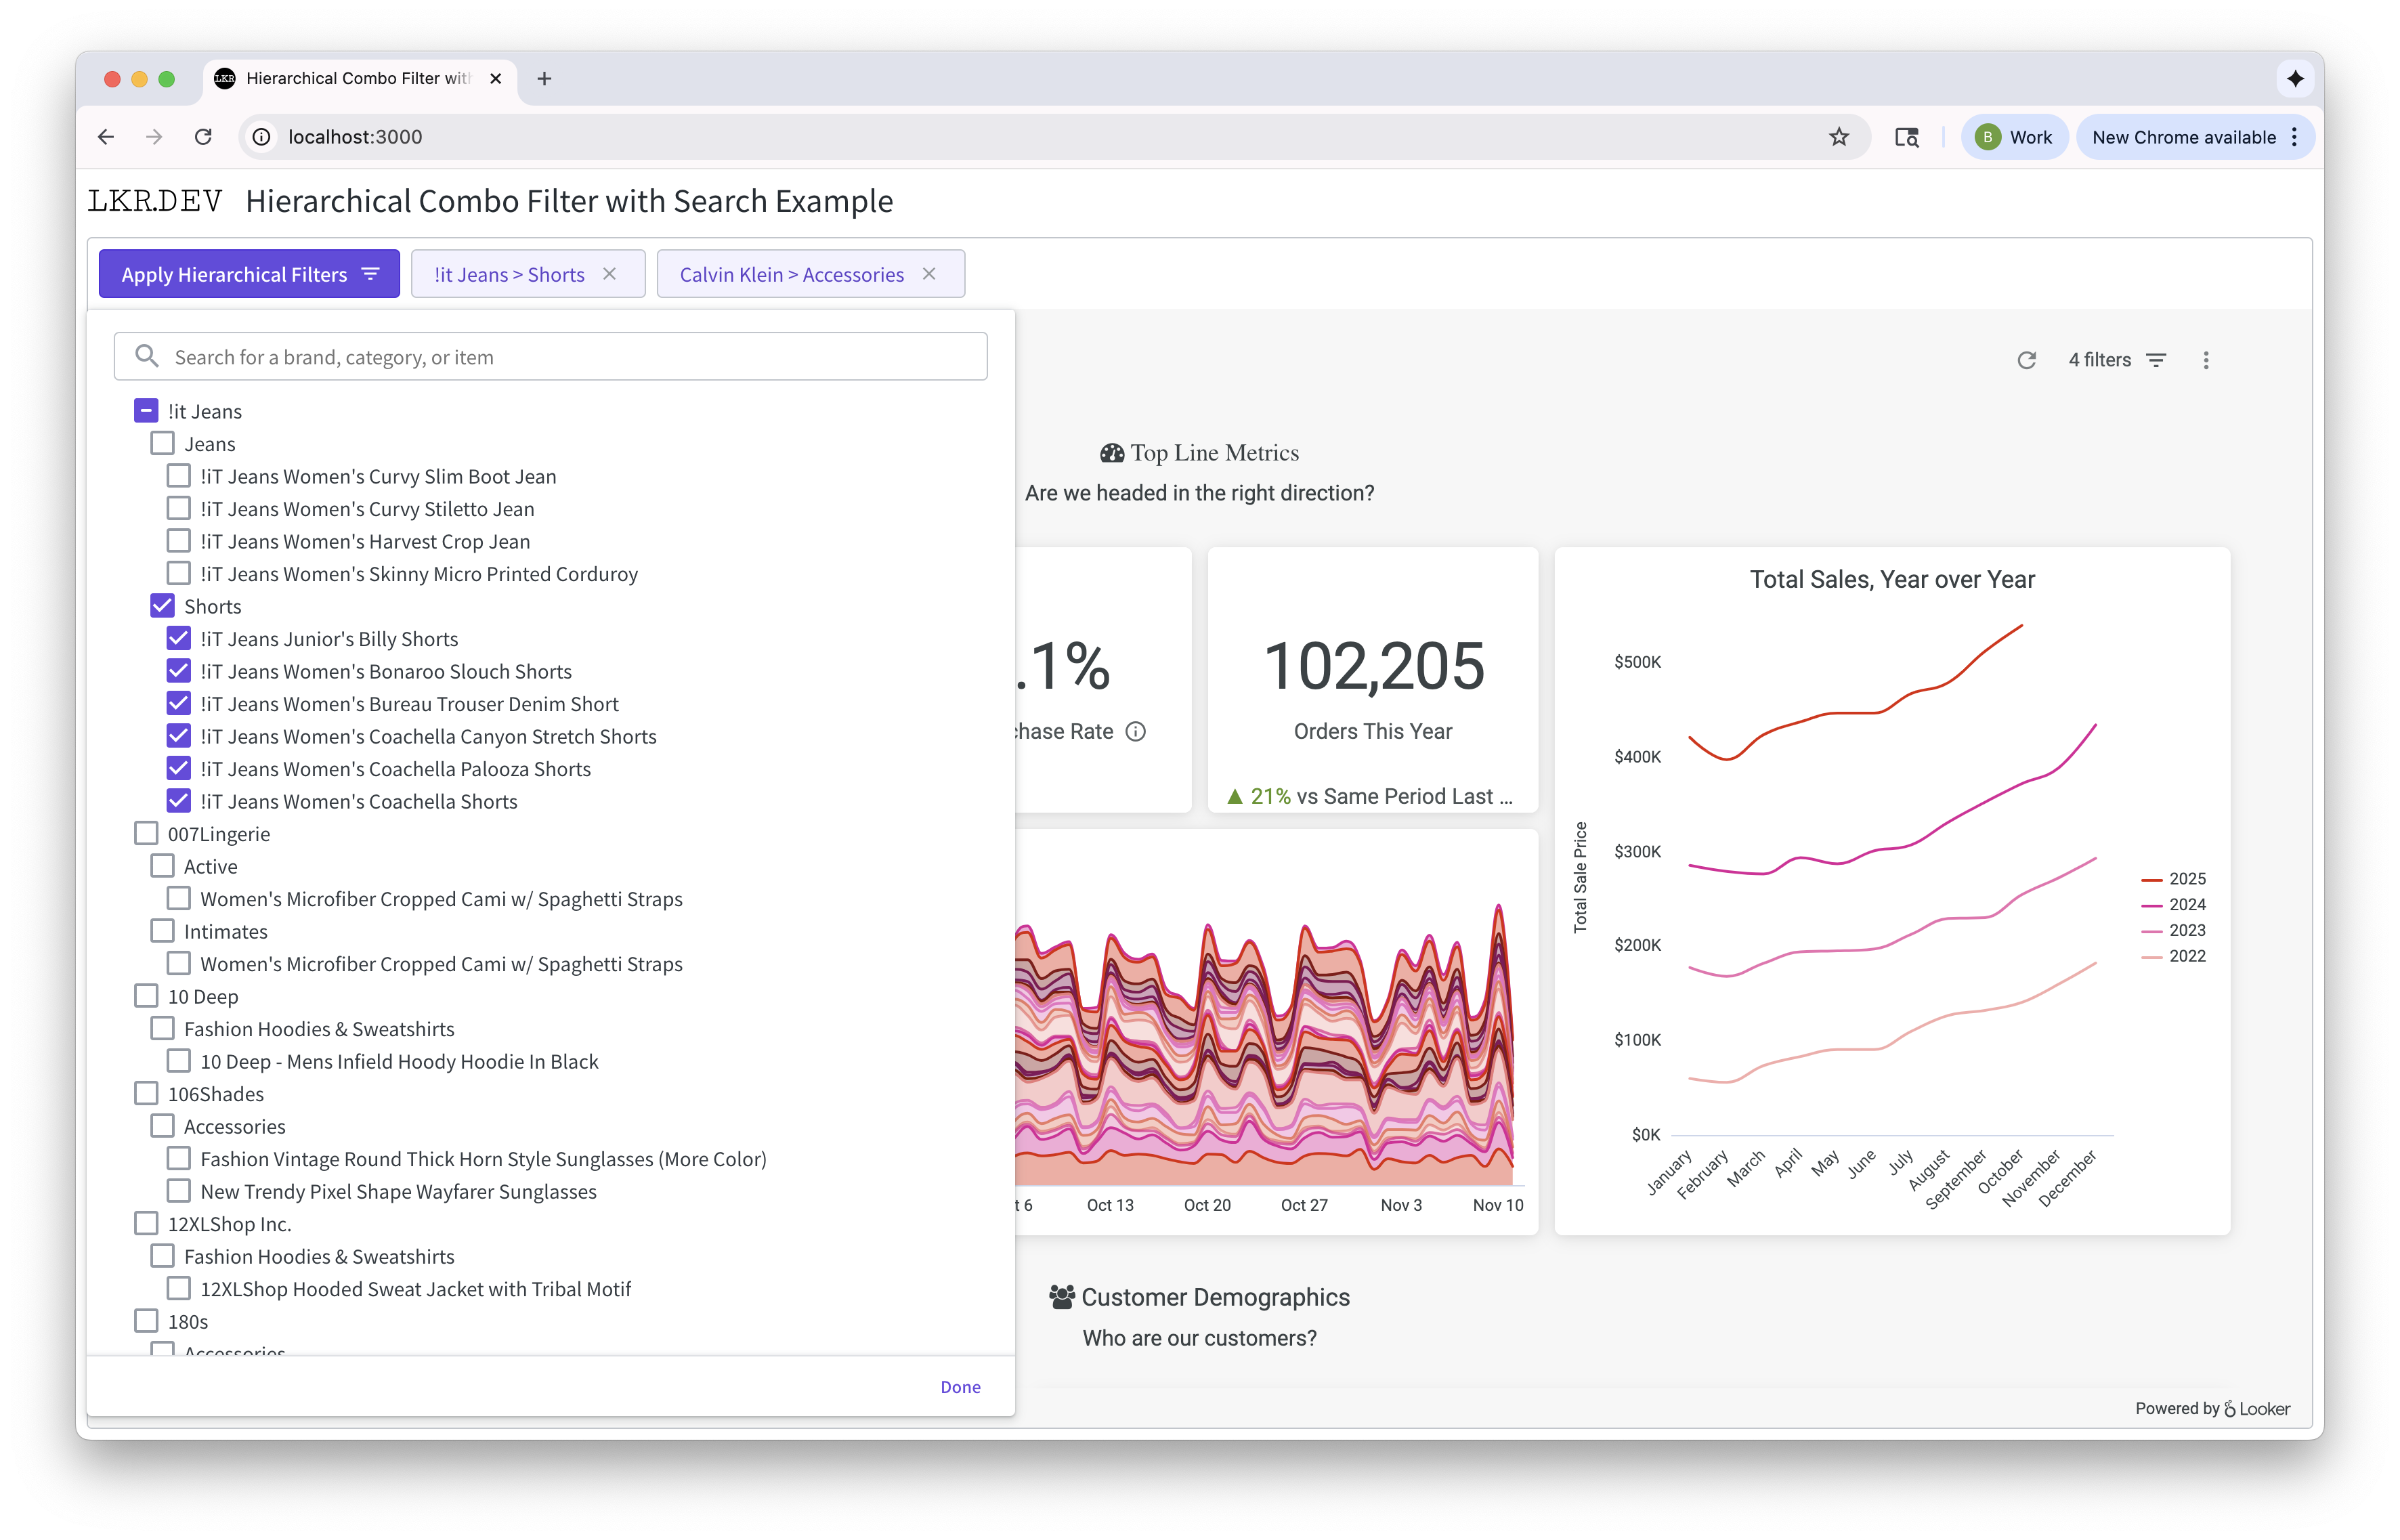Viewport: 2400px width, 1540px height.
Task: Open the dashboard three-dot actions menu
Action: coord(2206,360)
